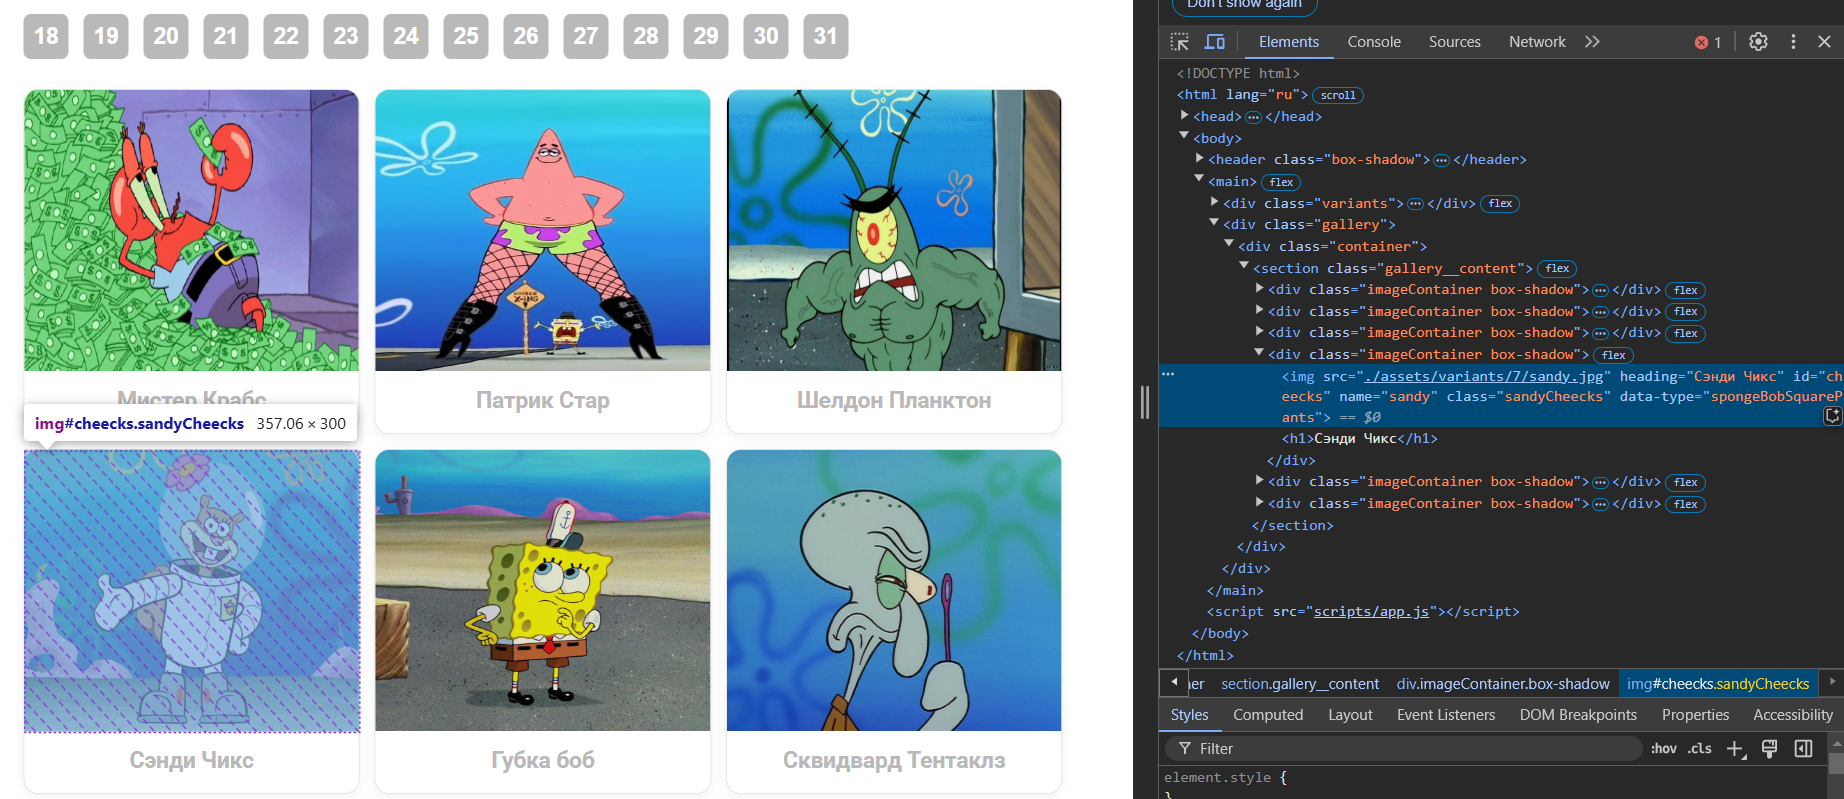
Task: Click the Styles pane scrollbar
Action: click(1836, 765)
